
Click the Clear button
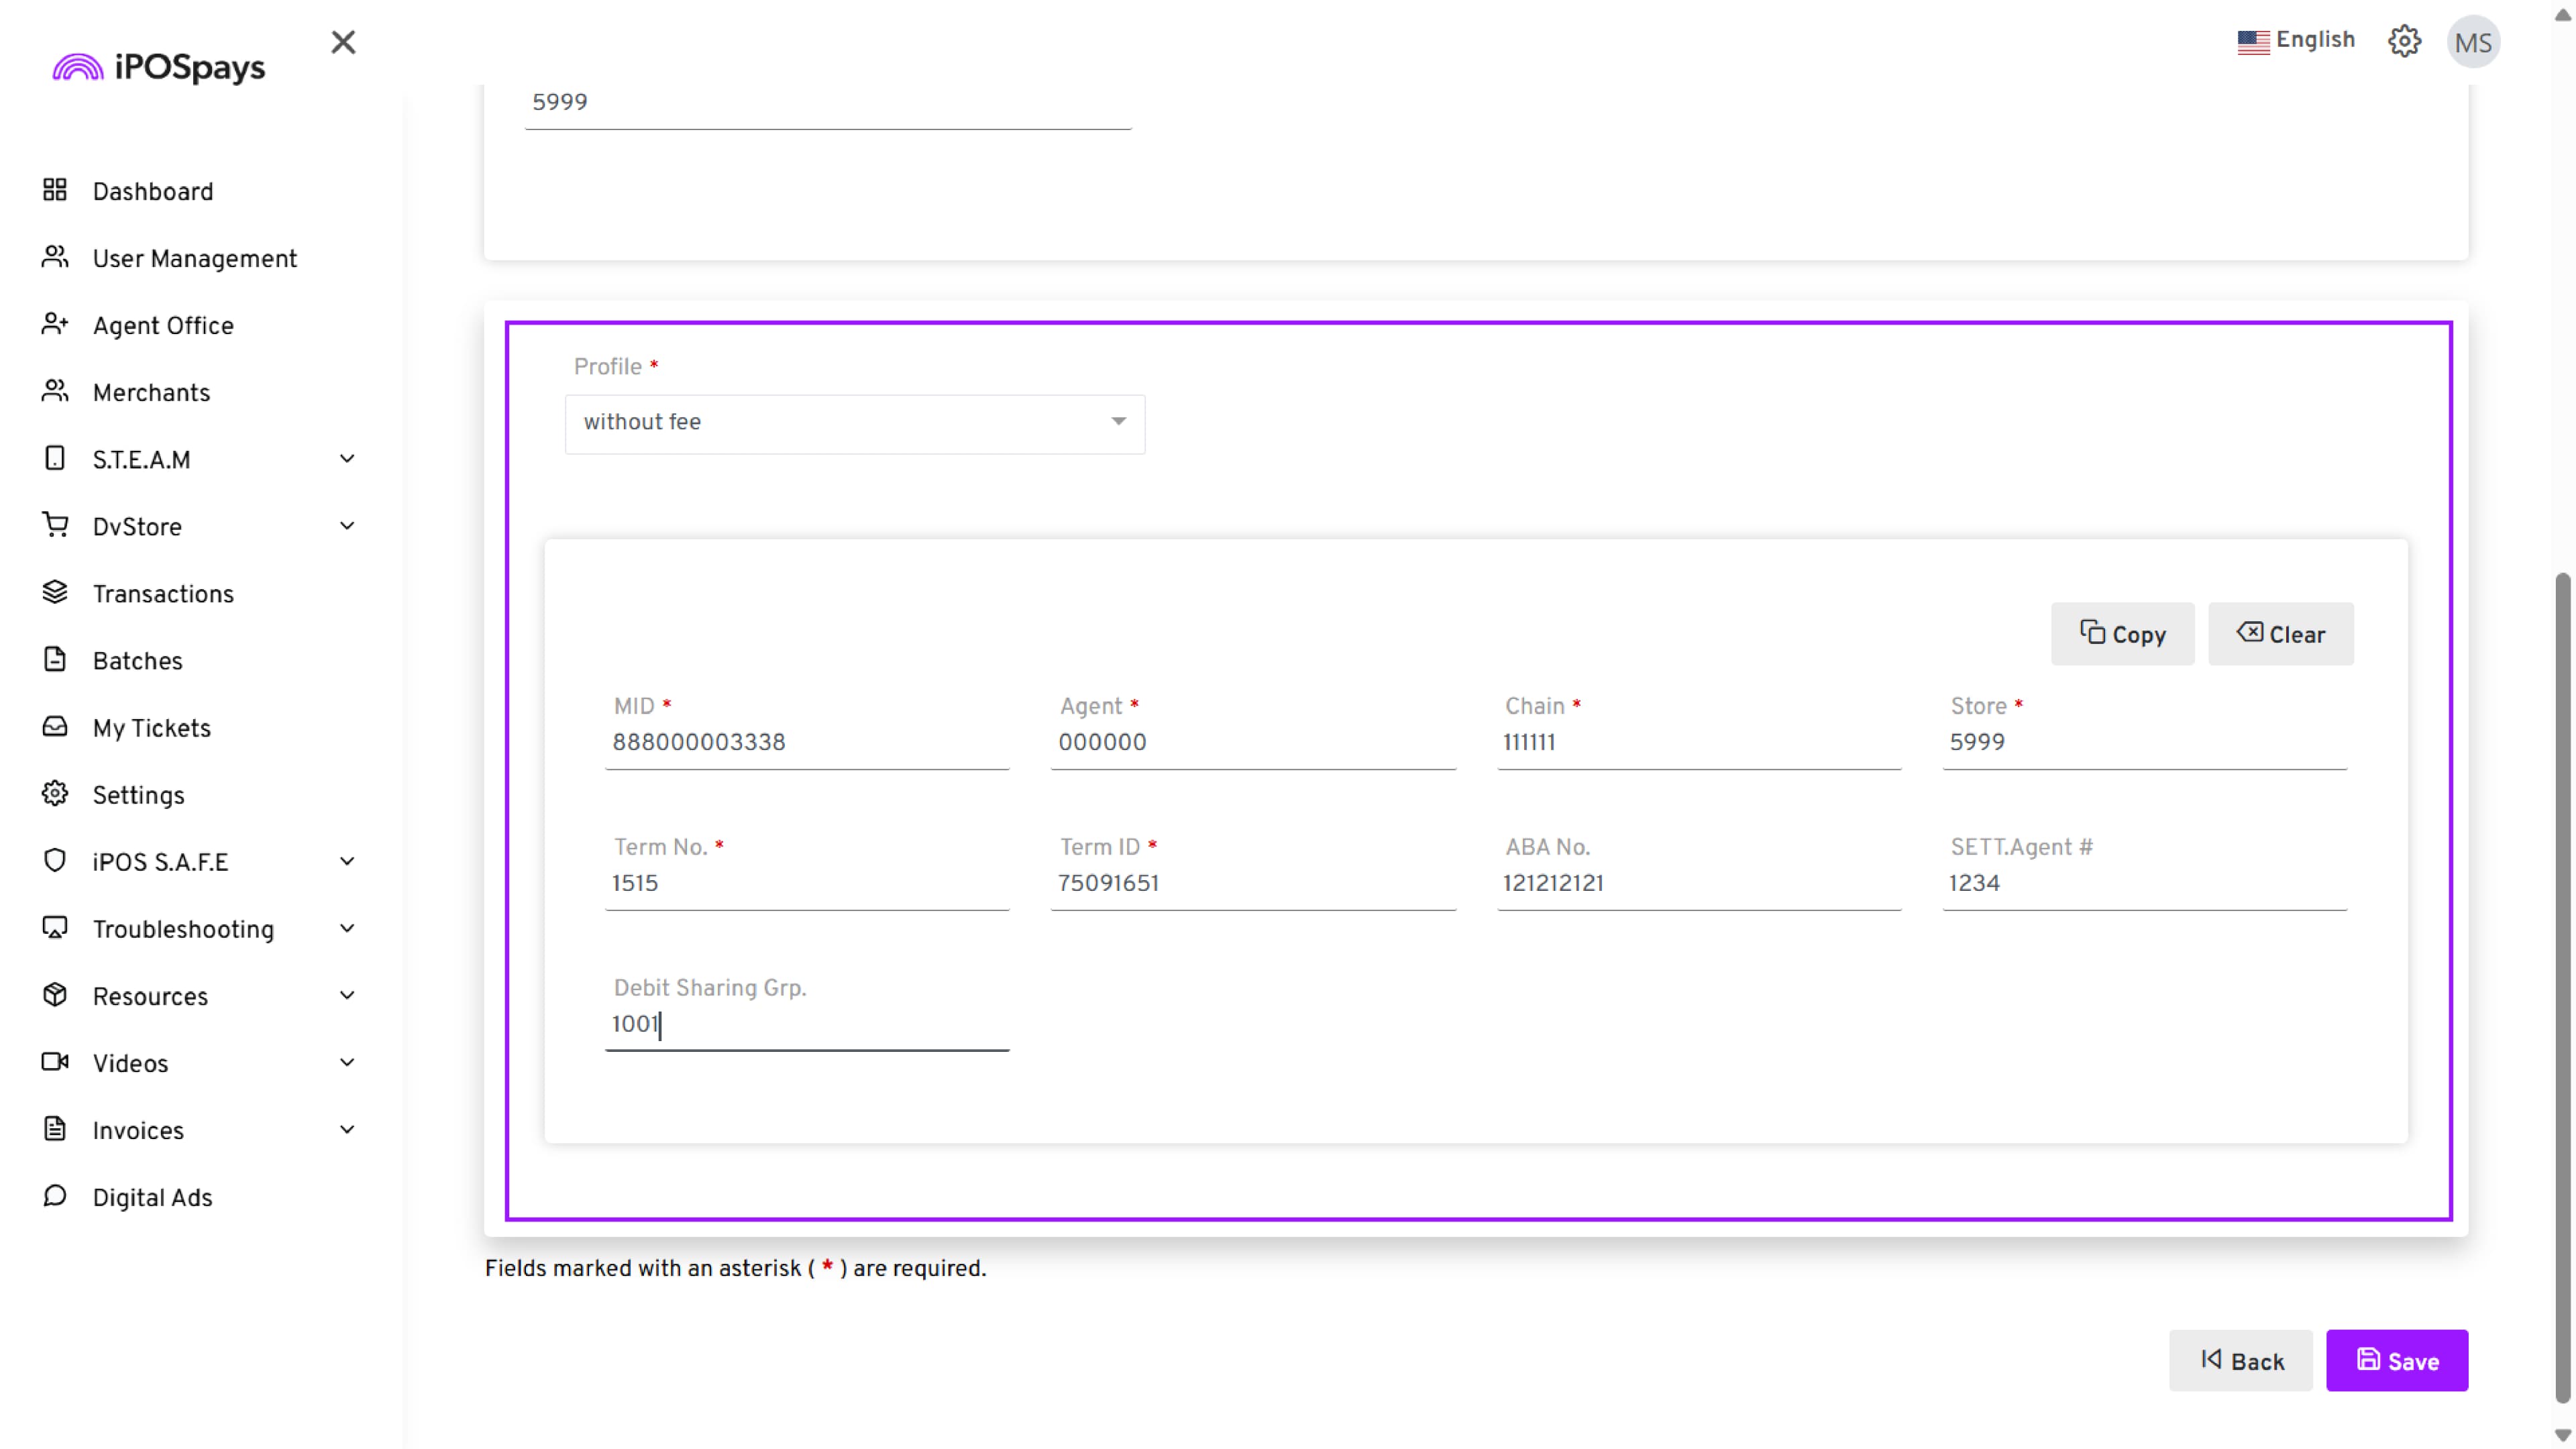pyautogui.click(x=2280, y=634)
